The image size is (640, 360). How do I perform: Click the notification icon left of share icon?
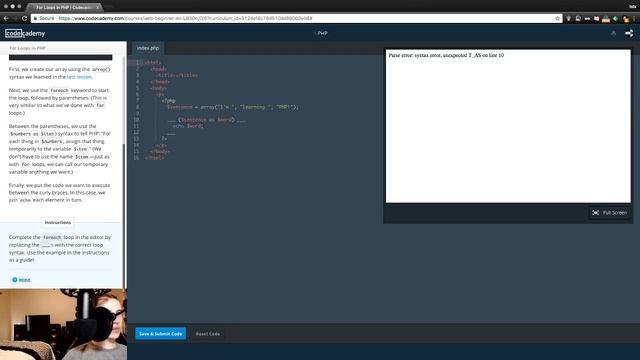tap(613, 33)
